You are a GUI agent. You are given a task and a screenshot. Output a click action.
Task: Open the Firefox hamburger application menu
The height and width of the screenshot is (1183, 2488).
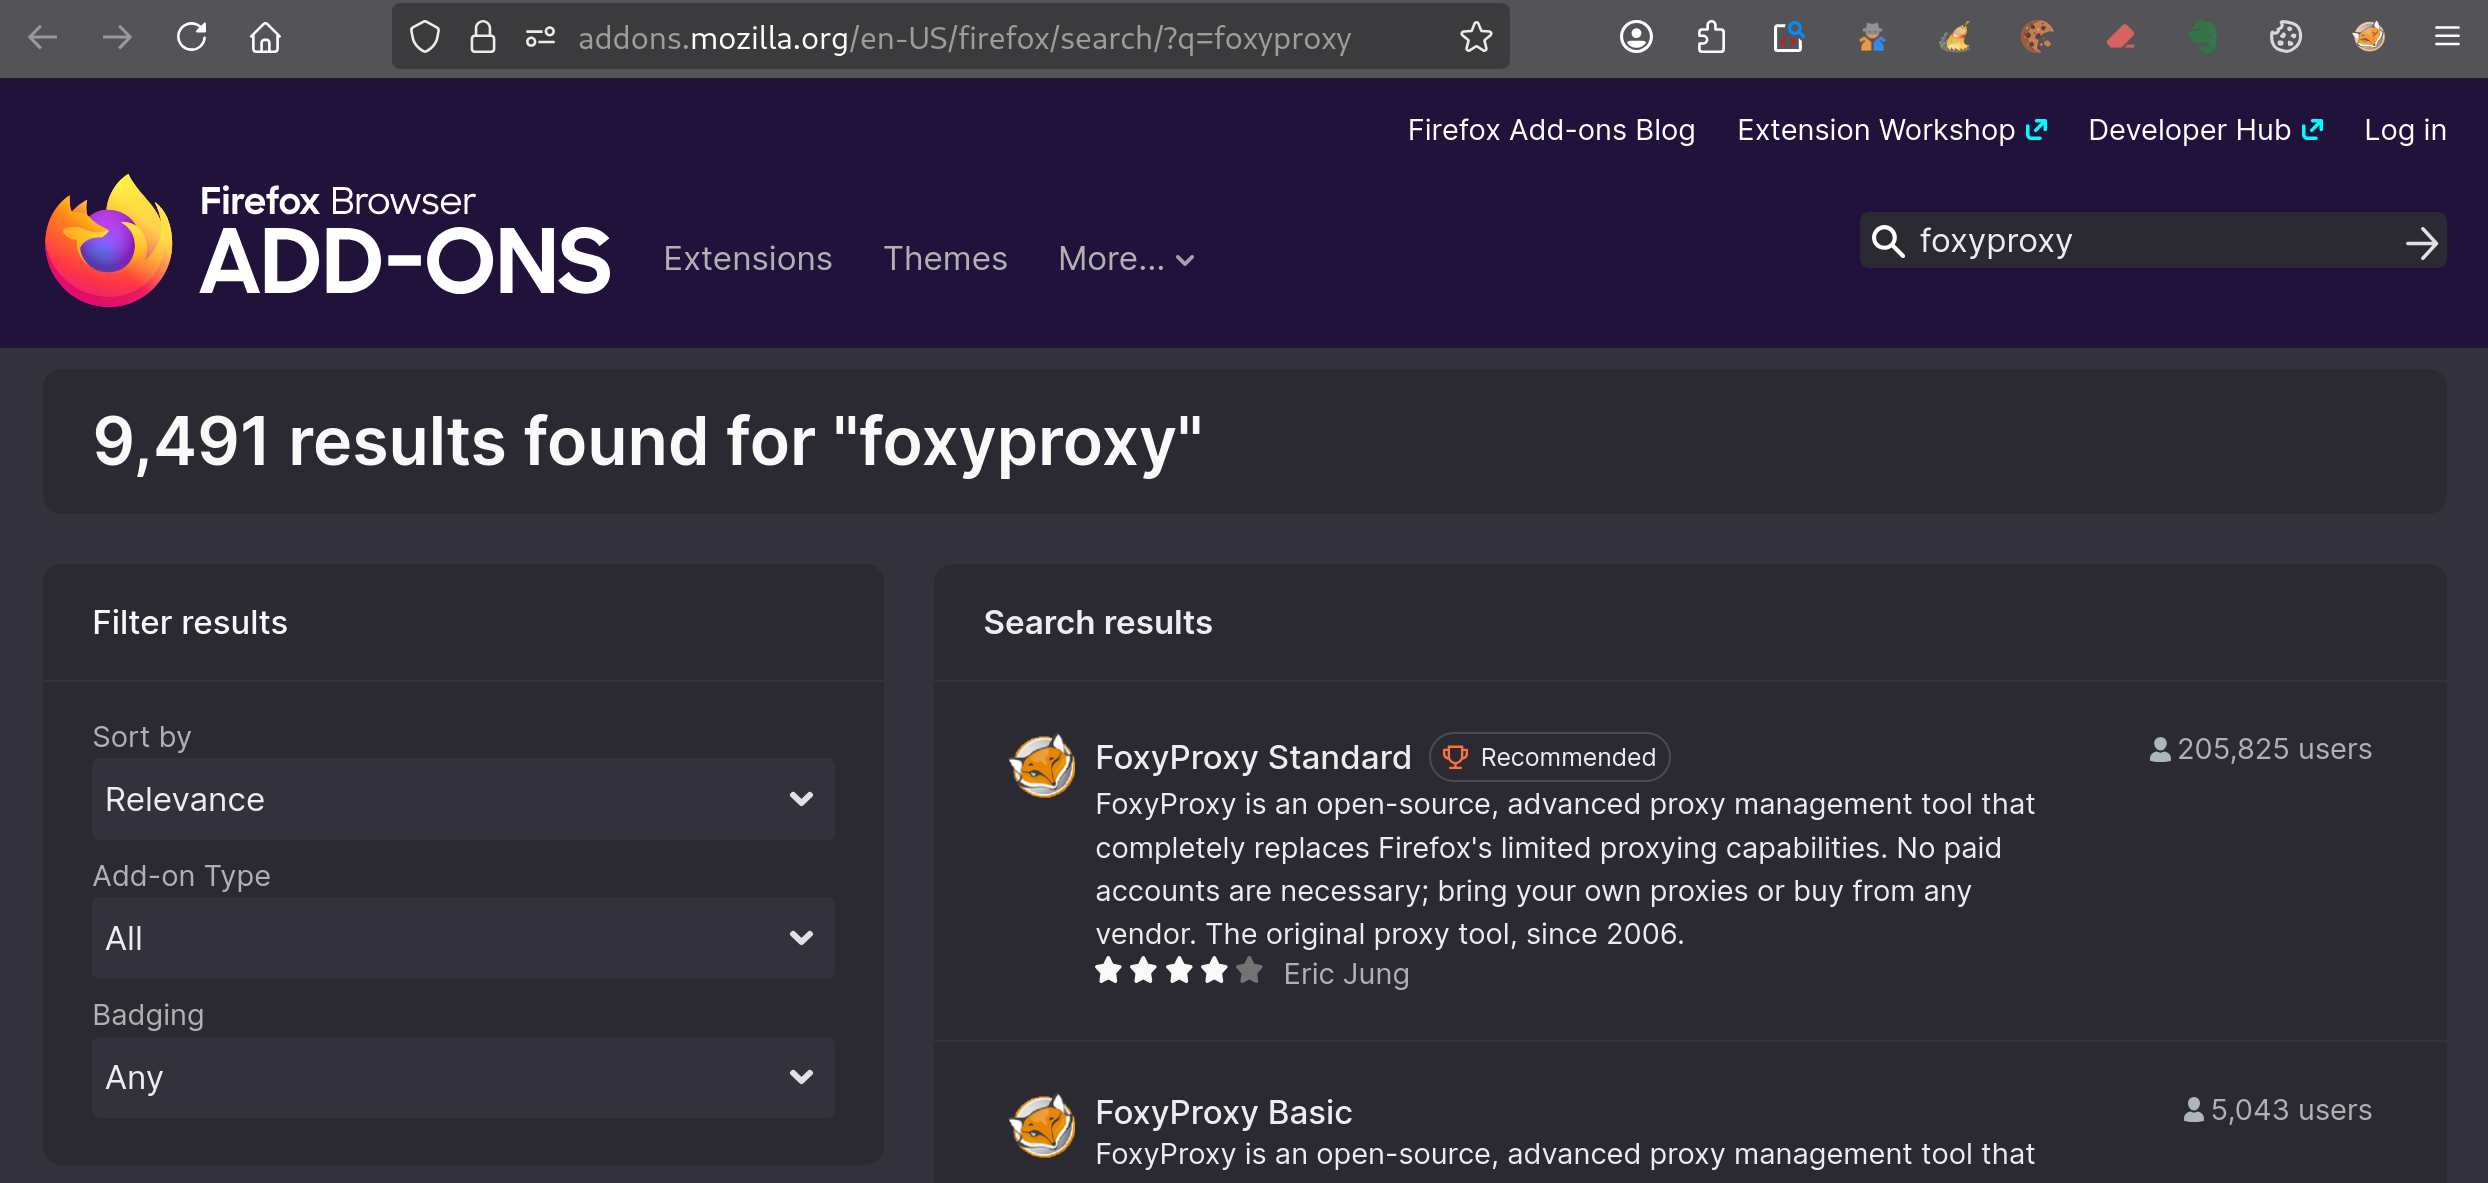[x=2447, y=38]
